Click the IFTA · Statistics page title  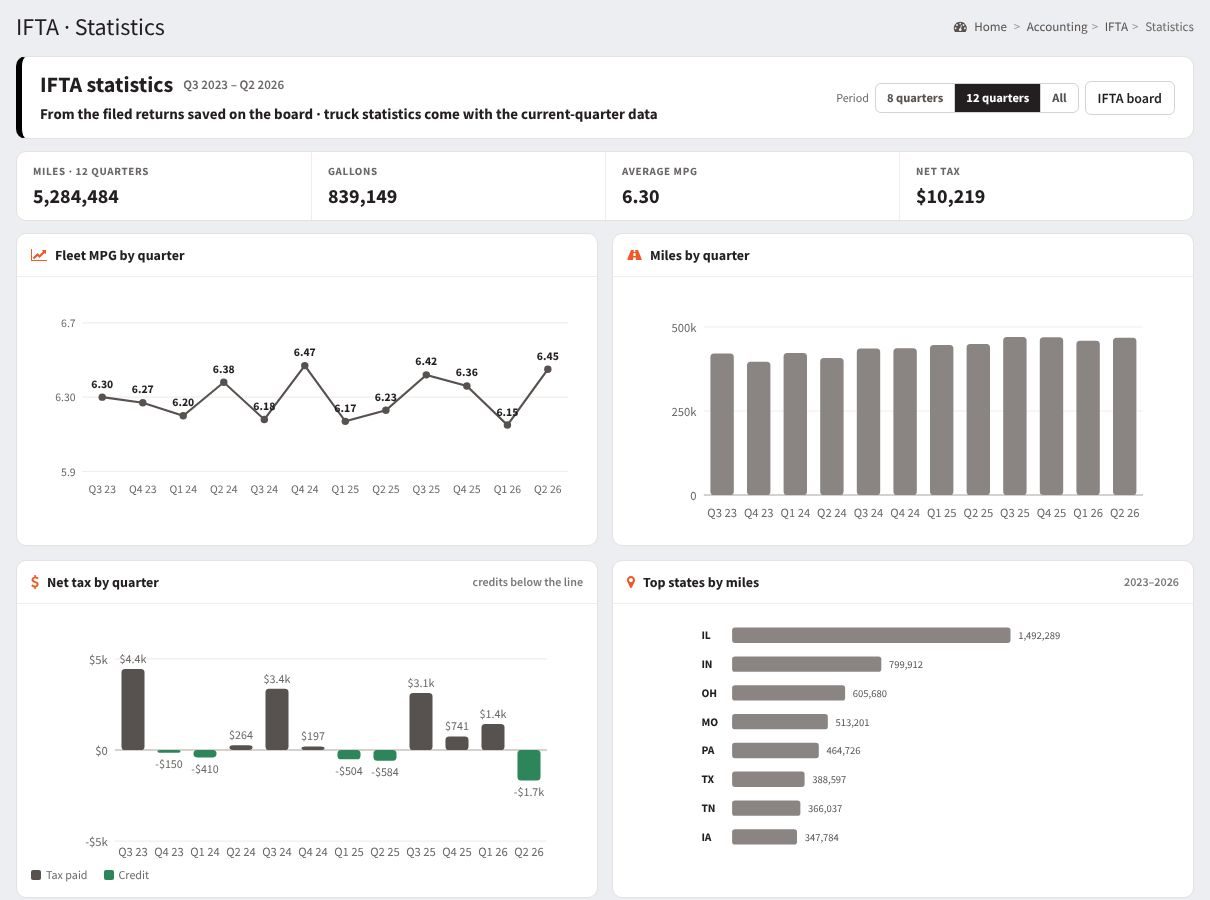tap(90, 27)
